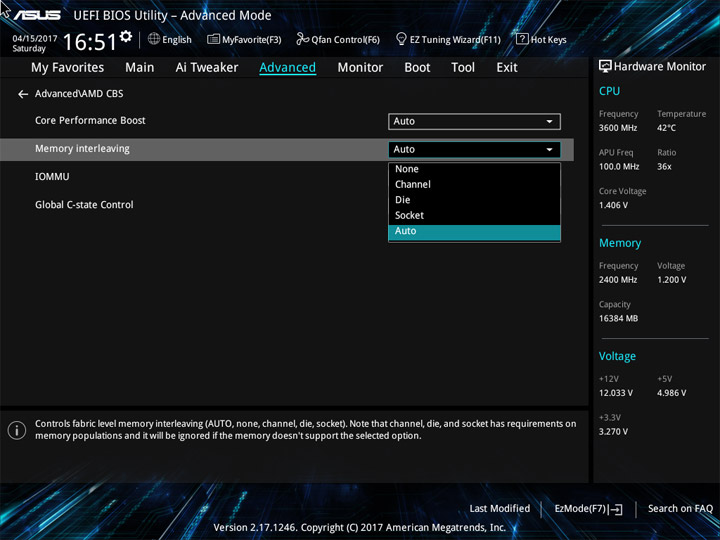Click memory capacity value 16384 MB

click(618, 319)
